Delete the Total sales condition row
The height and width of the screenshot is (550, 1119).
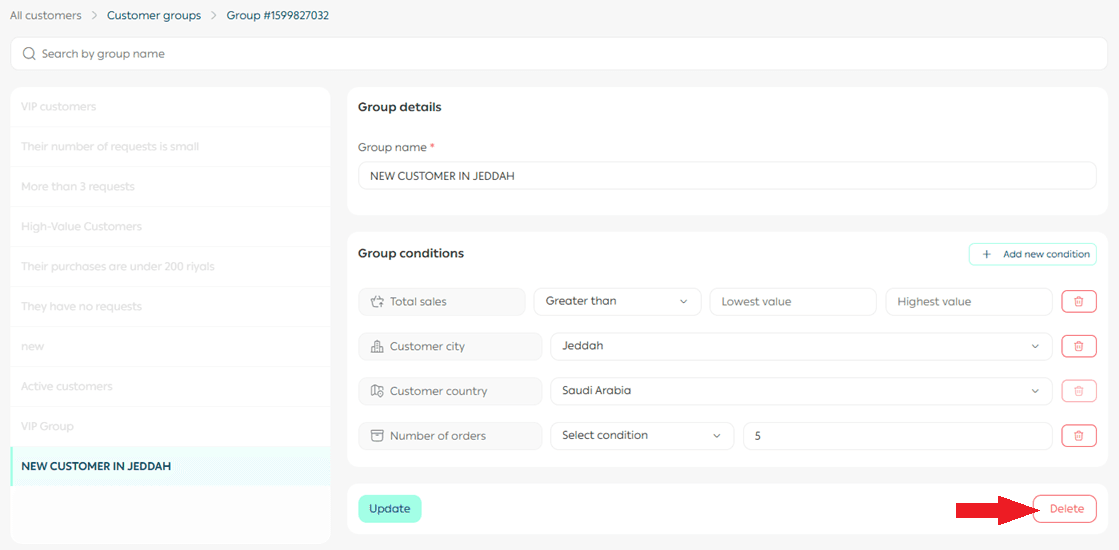pos(1078,301)
